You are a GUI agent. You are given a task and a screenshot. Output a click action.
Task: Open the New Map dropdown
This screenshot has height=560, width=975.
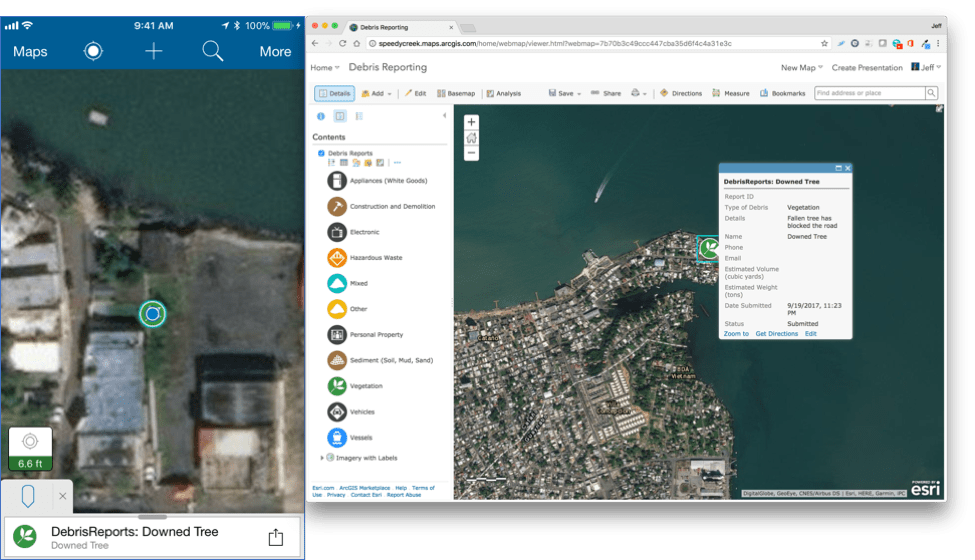coord(801,67)
